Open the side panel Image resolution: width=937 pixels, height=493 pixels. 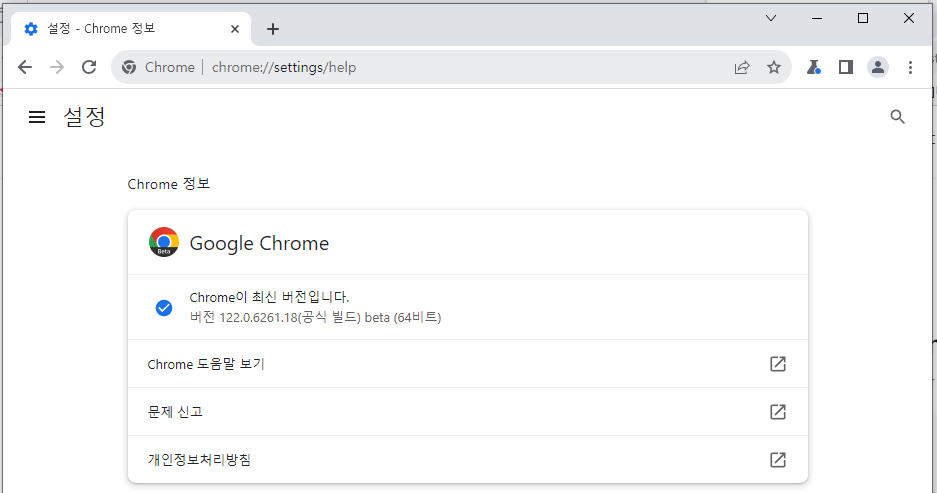tap(846, 67)
